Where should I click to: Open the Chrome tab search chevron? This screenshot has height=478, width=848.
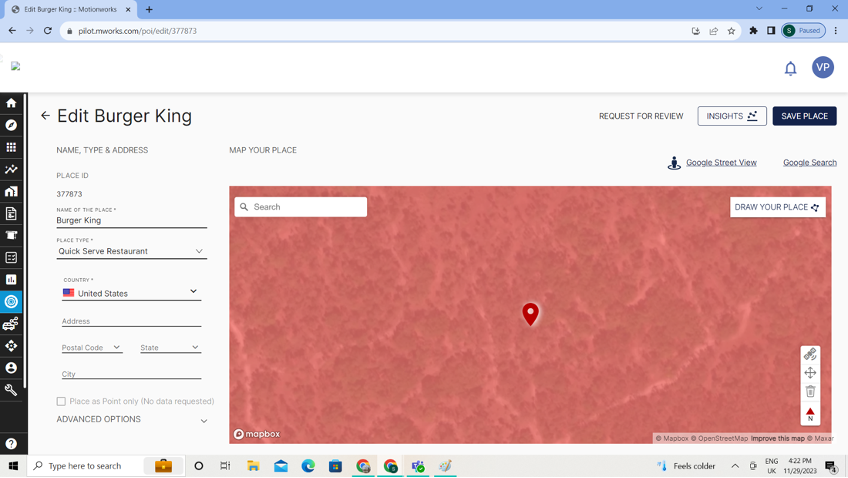(x=759, y=9)
